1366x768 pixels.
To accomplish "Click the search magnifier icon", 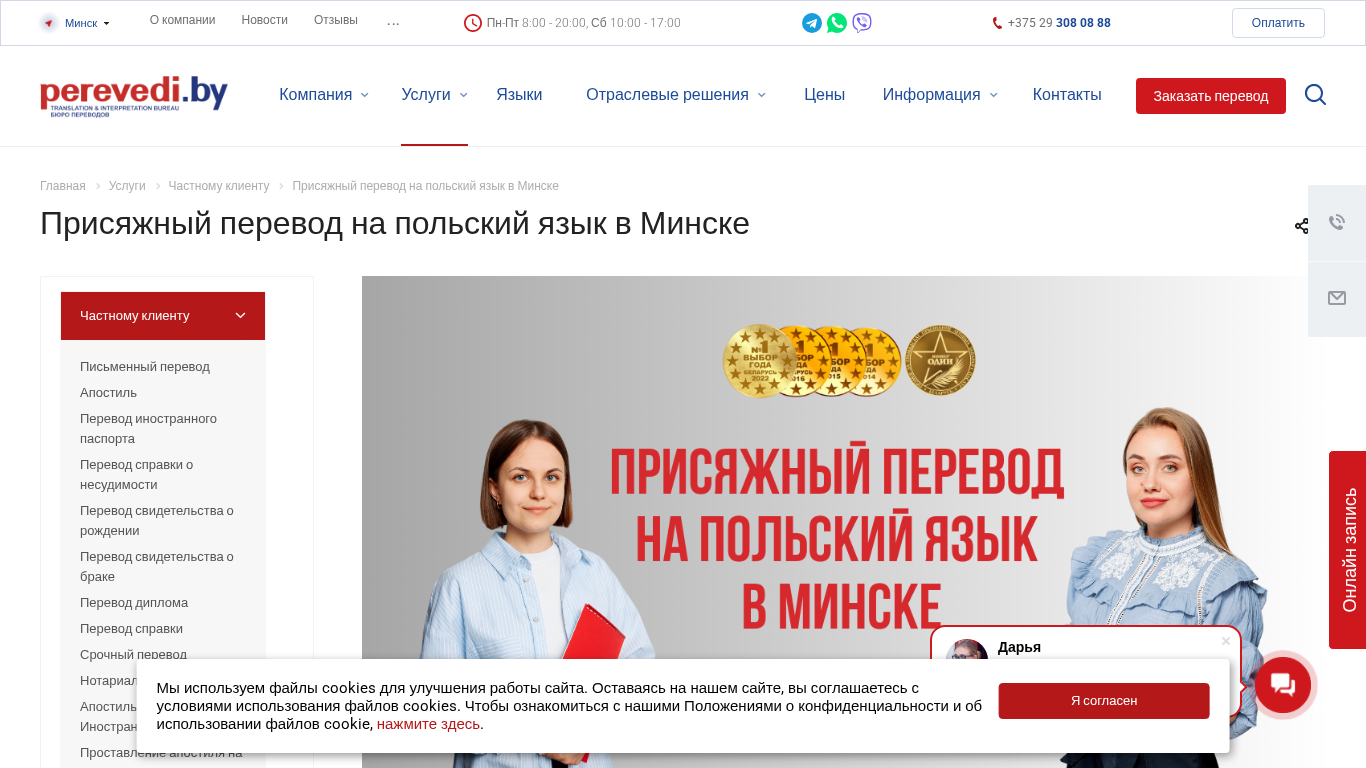I will [x=1315, y=95].
